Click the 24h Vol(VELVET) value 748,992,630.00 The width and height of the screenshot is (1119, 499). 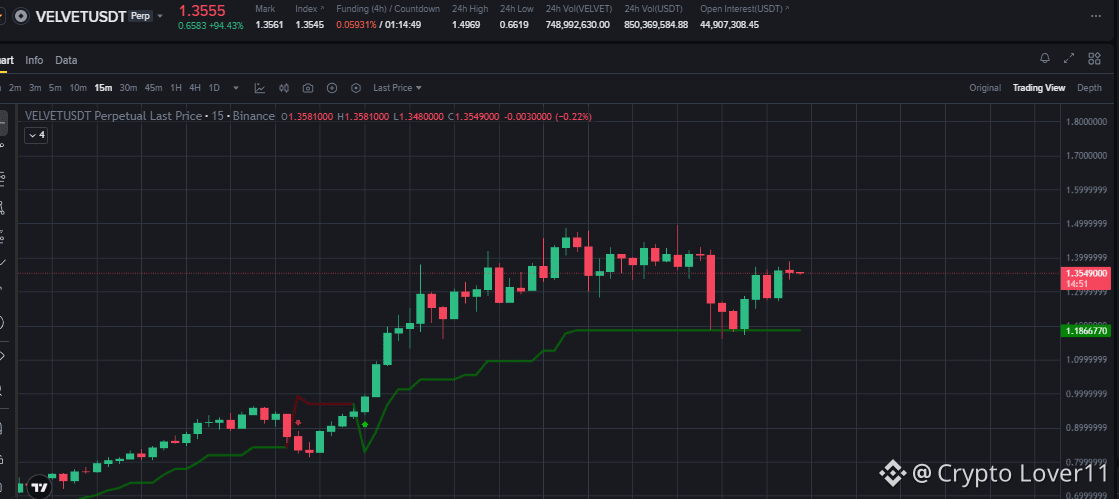pos(577,24)
